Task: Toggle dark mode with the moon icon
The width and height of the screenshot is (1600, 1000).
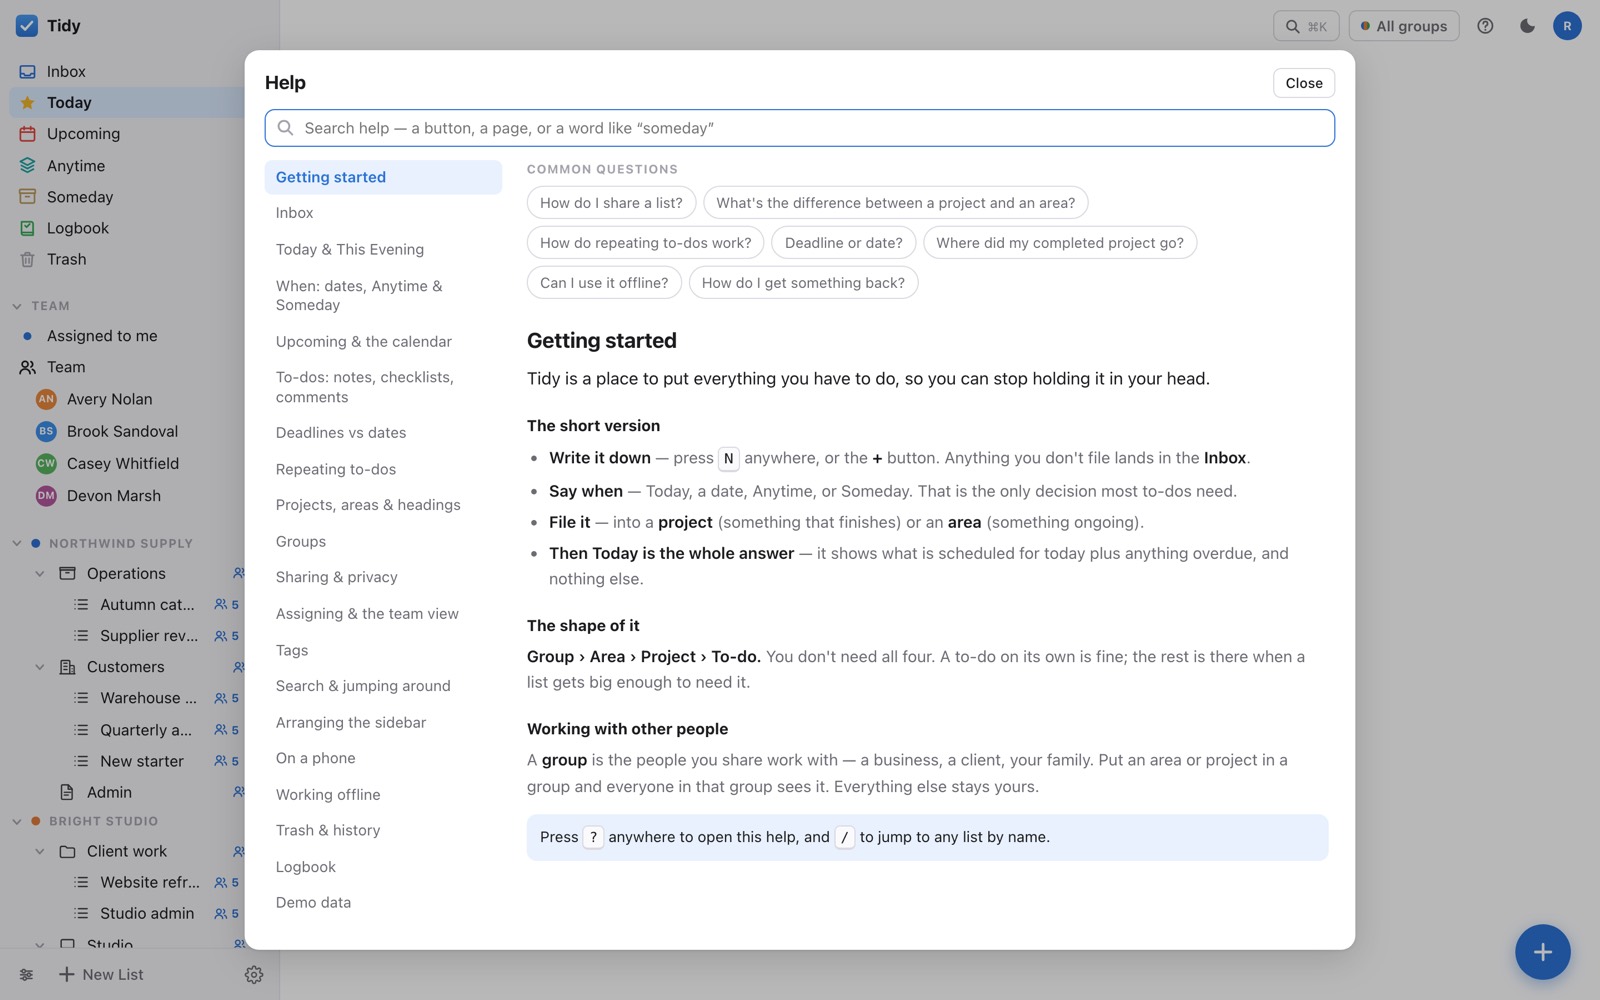Action: (x=1527, y=26)
